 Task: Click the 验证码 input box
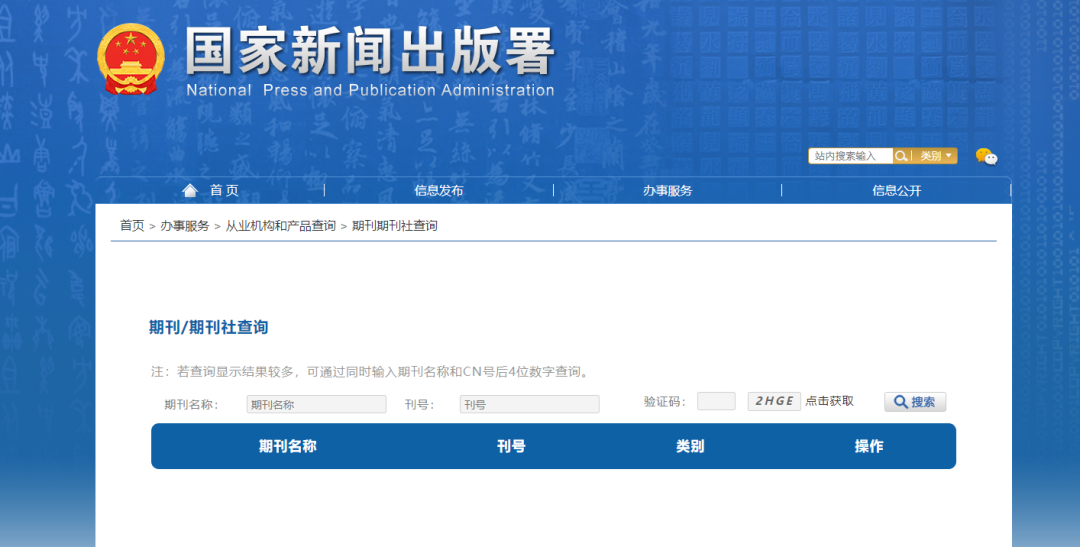pos(716,401)
